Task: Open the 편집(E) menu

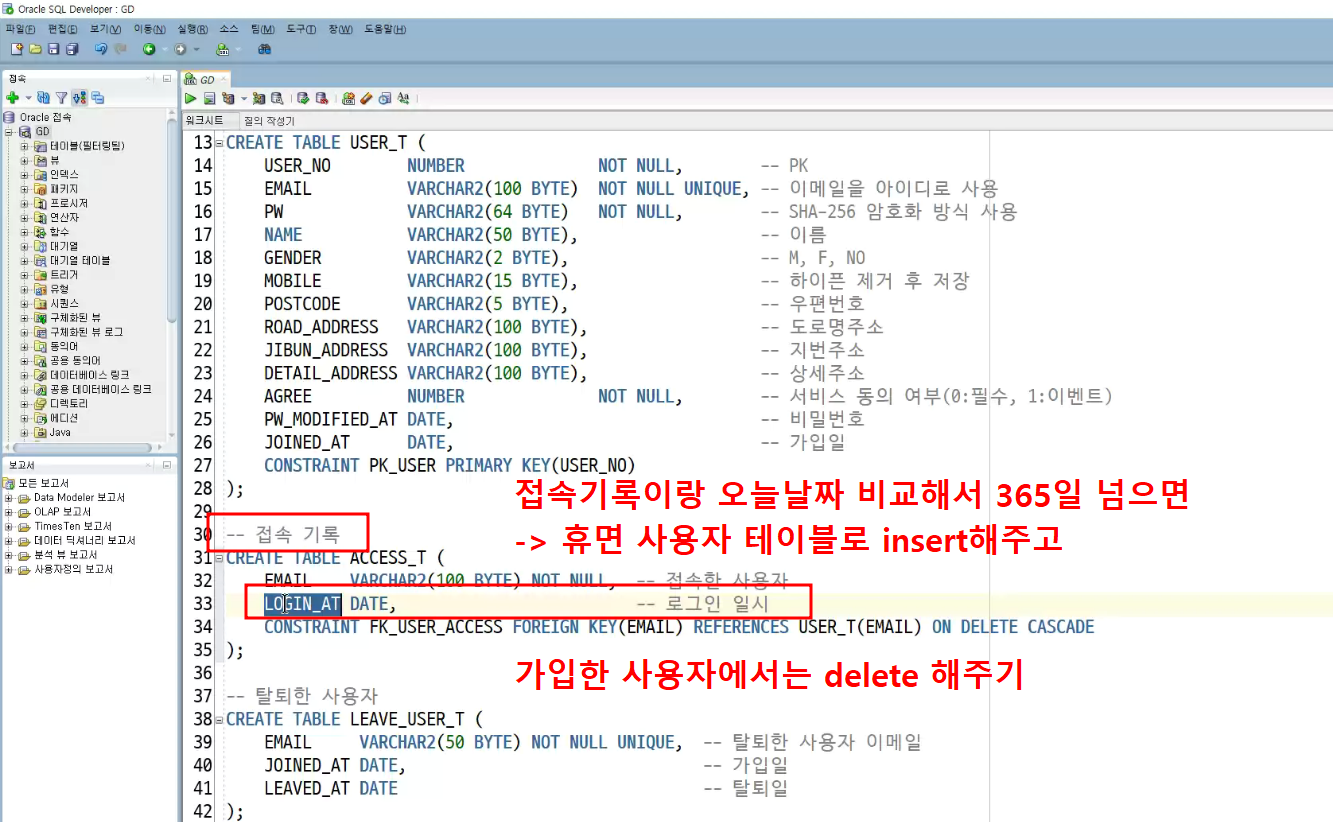Action: point(63,29)
